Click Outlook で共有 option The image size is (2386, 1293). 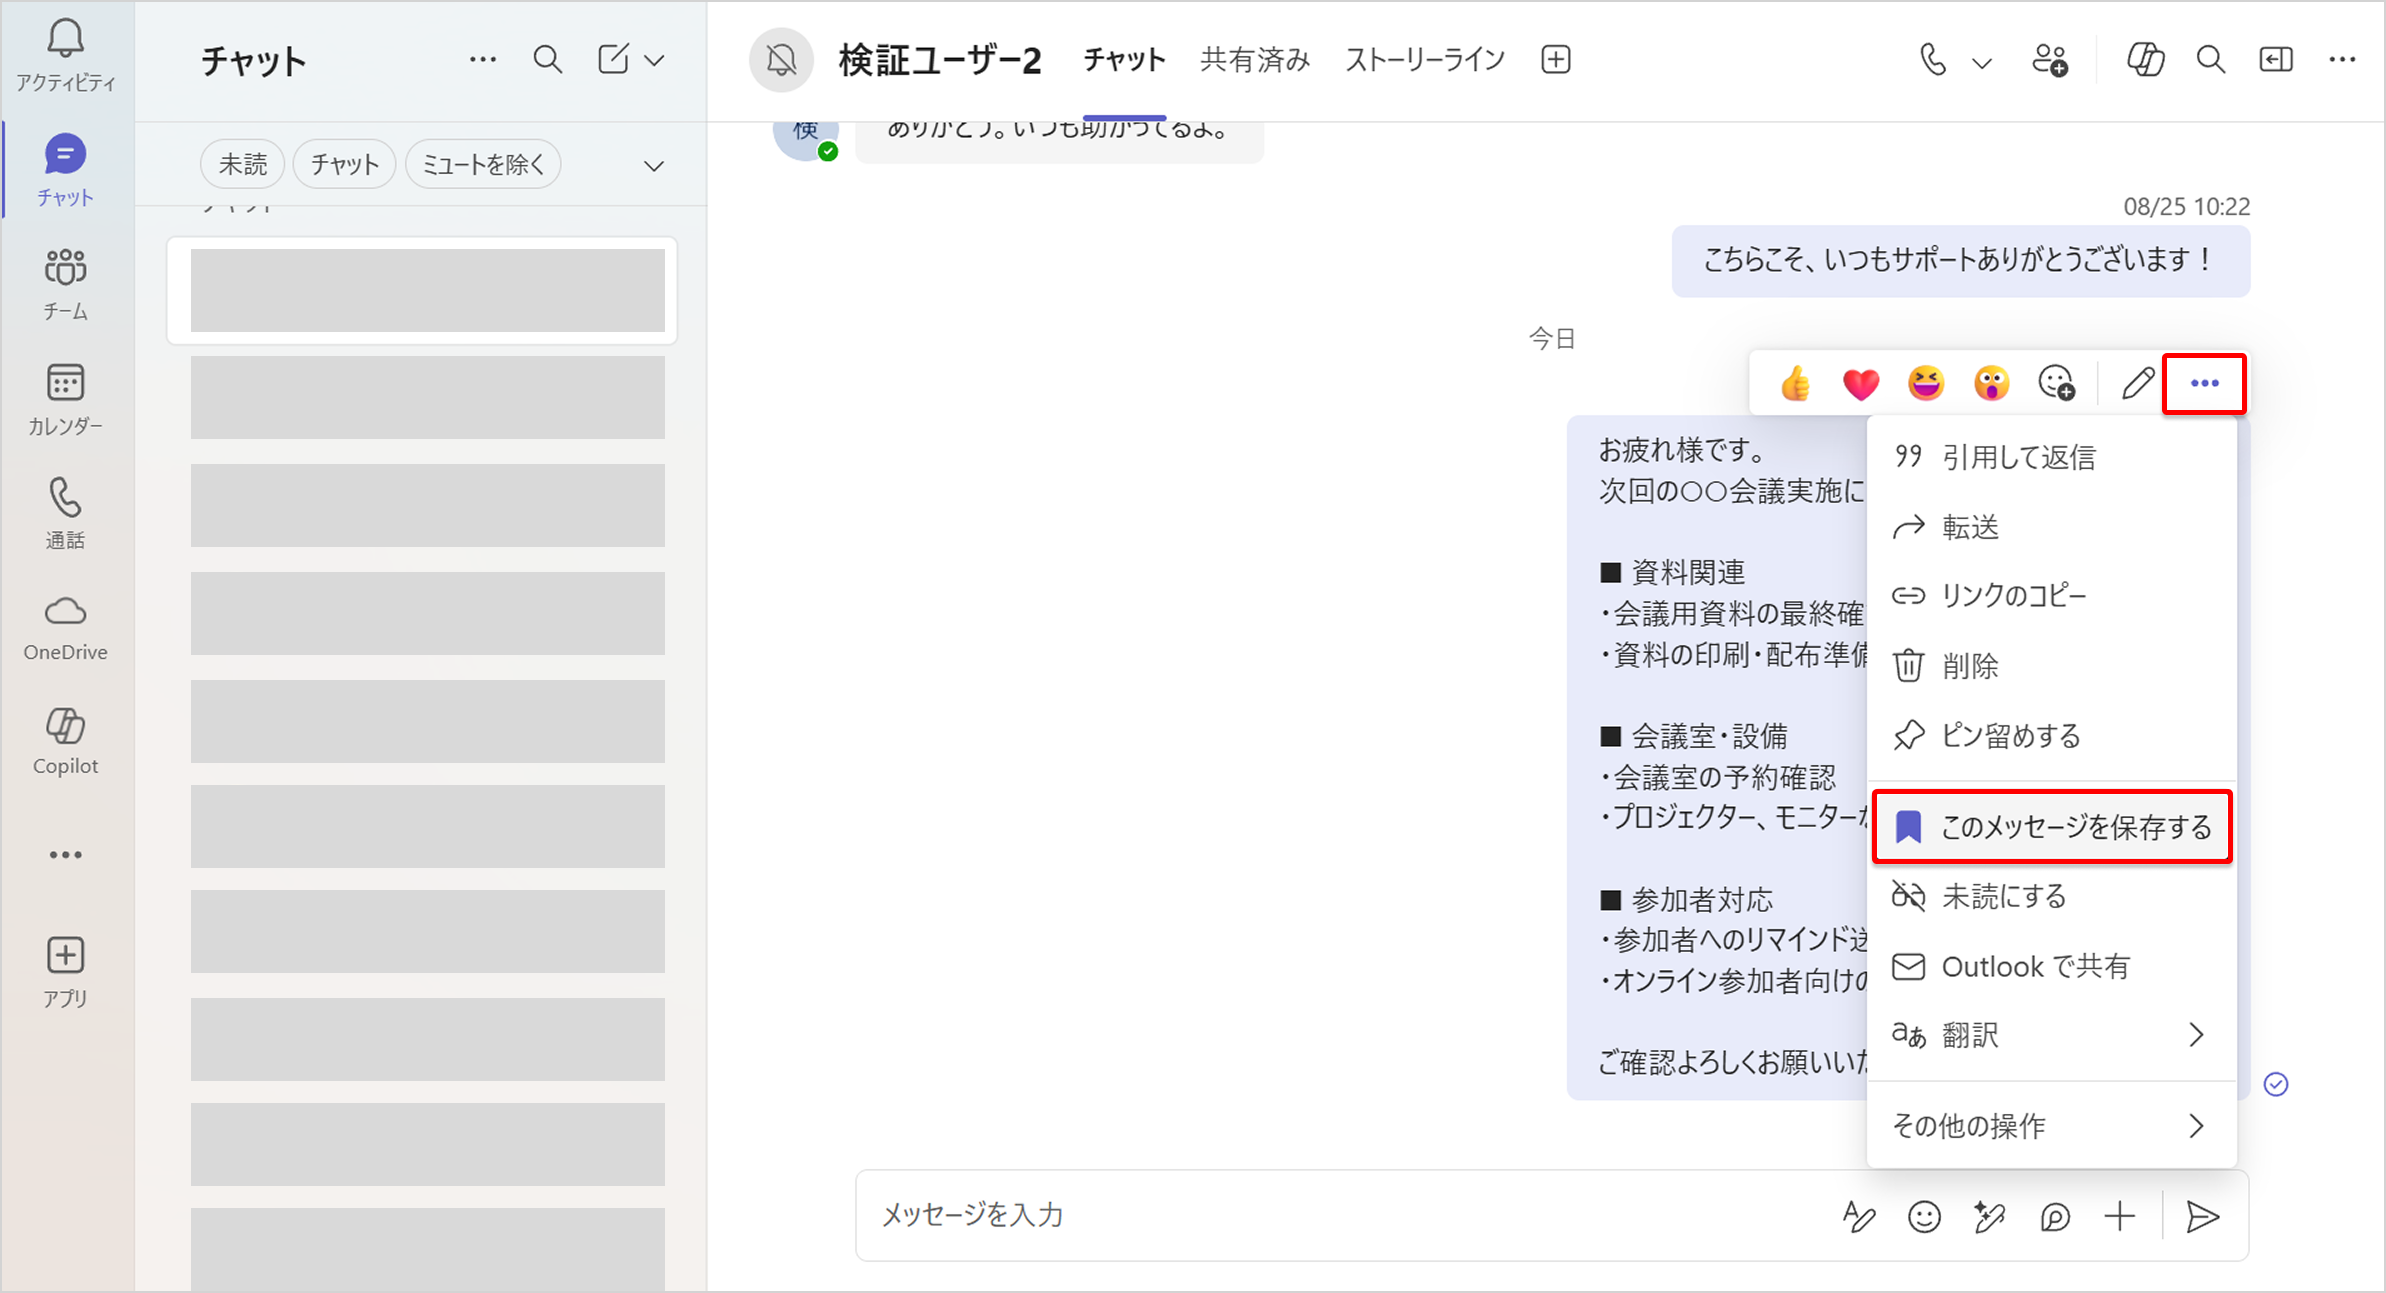(x=2035, y=967)
